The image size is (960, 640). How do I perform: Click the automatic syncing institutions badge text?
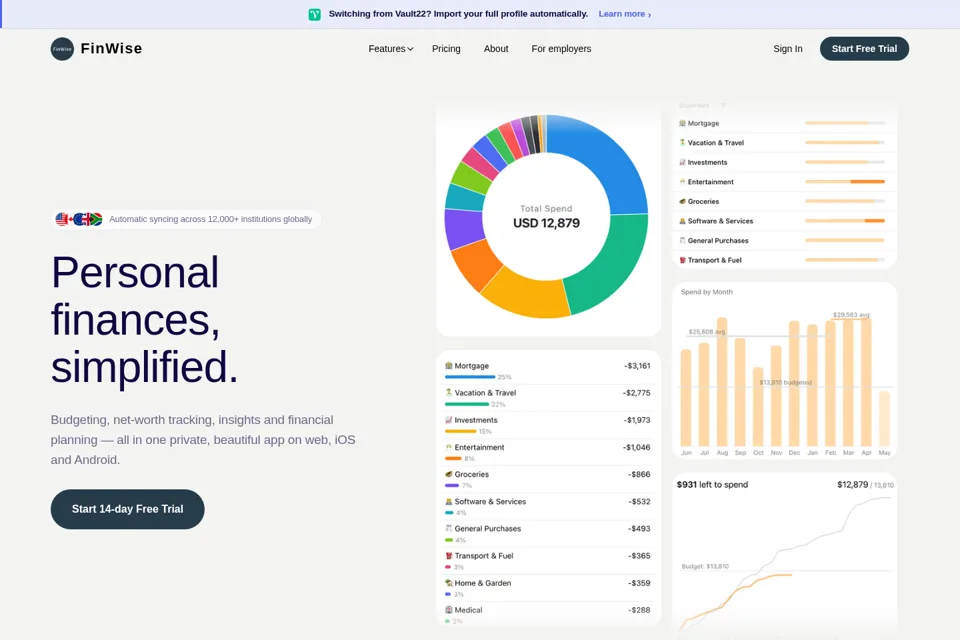(x=210, y=219)
